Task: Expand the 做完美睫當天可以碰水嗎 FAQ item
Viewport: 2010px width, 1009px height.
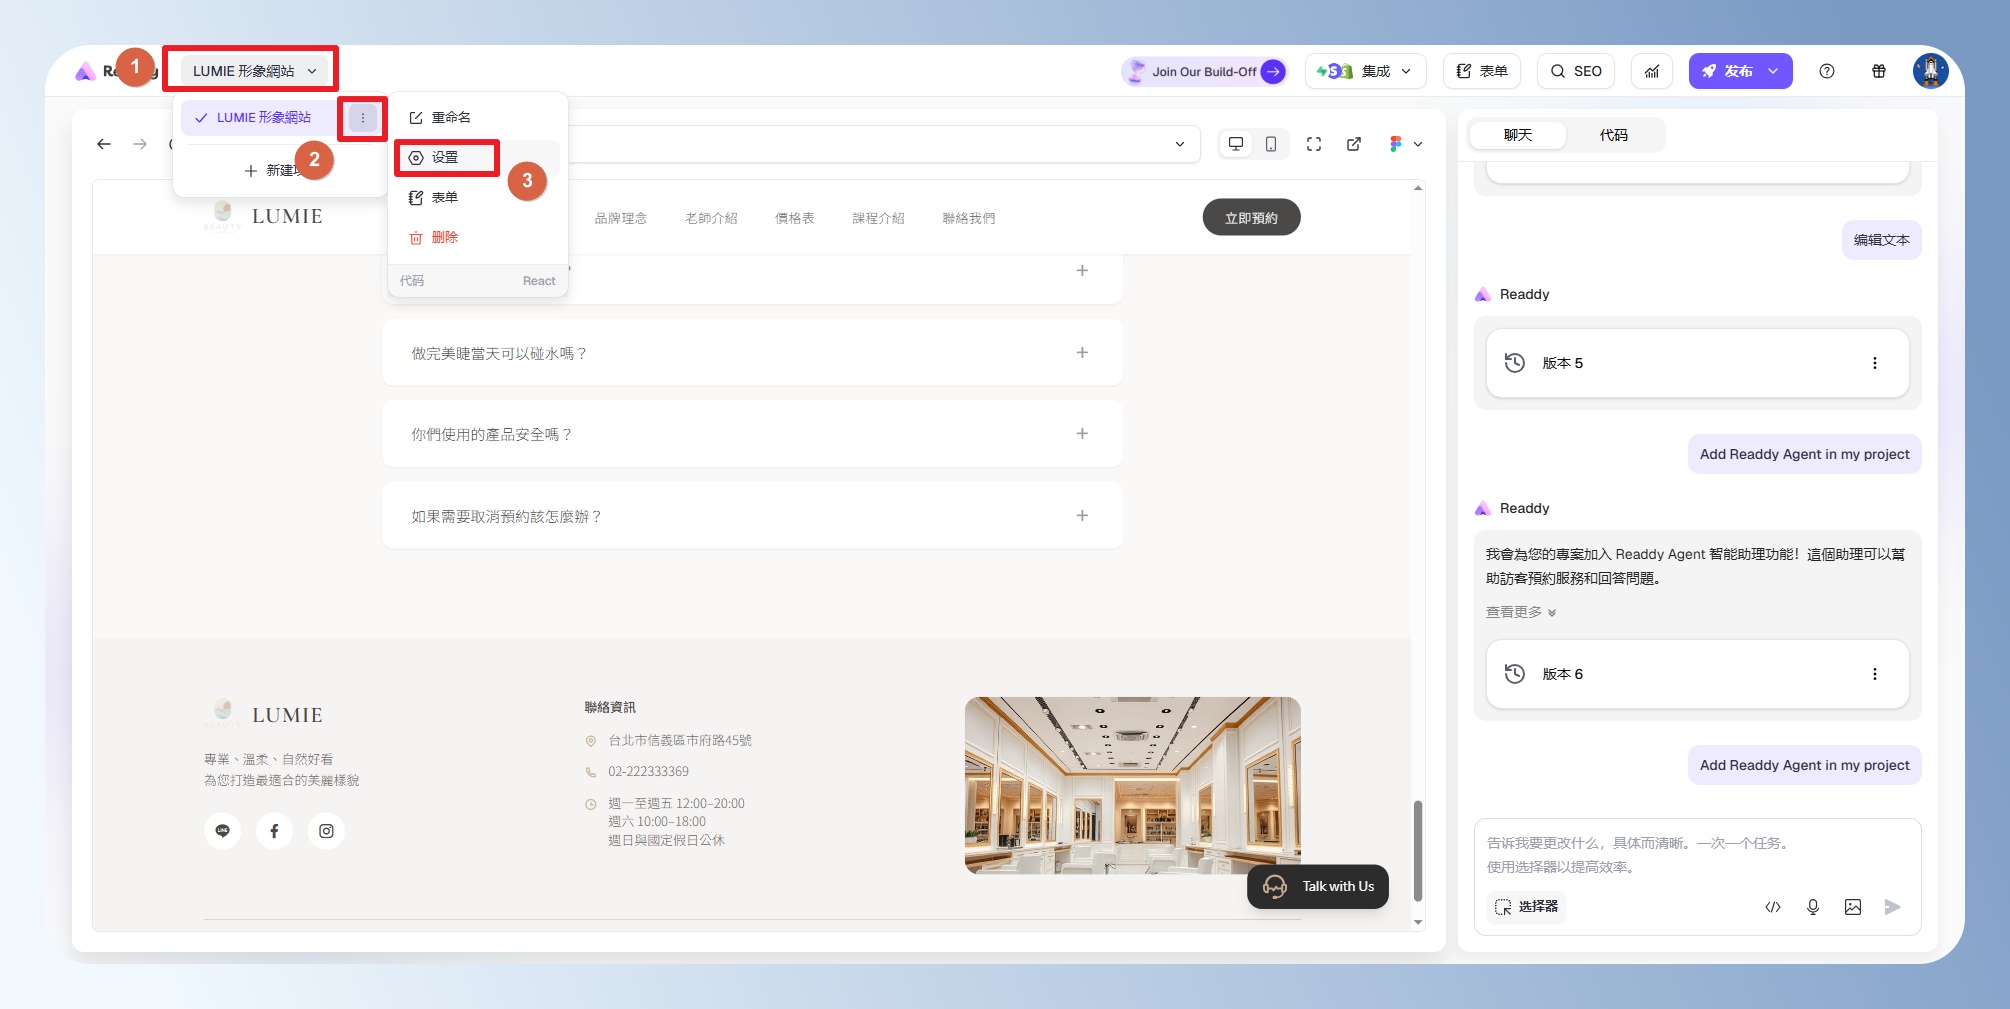Action: click(1081, 353)
